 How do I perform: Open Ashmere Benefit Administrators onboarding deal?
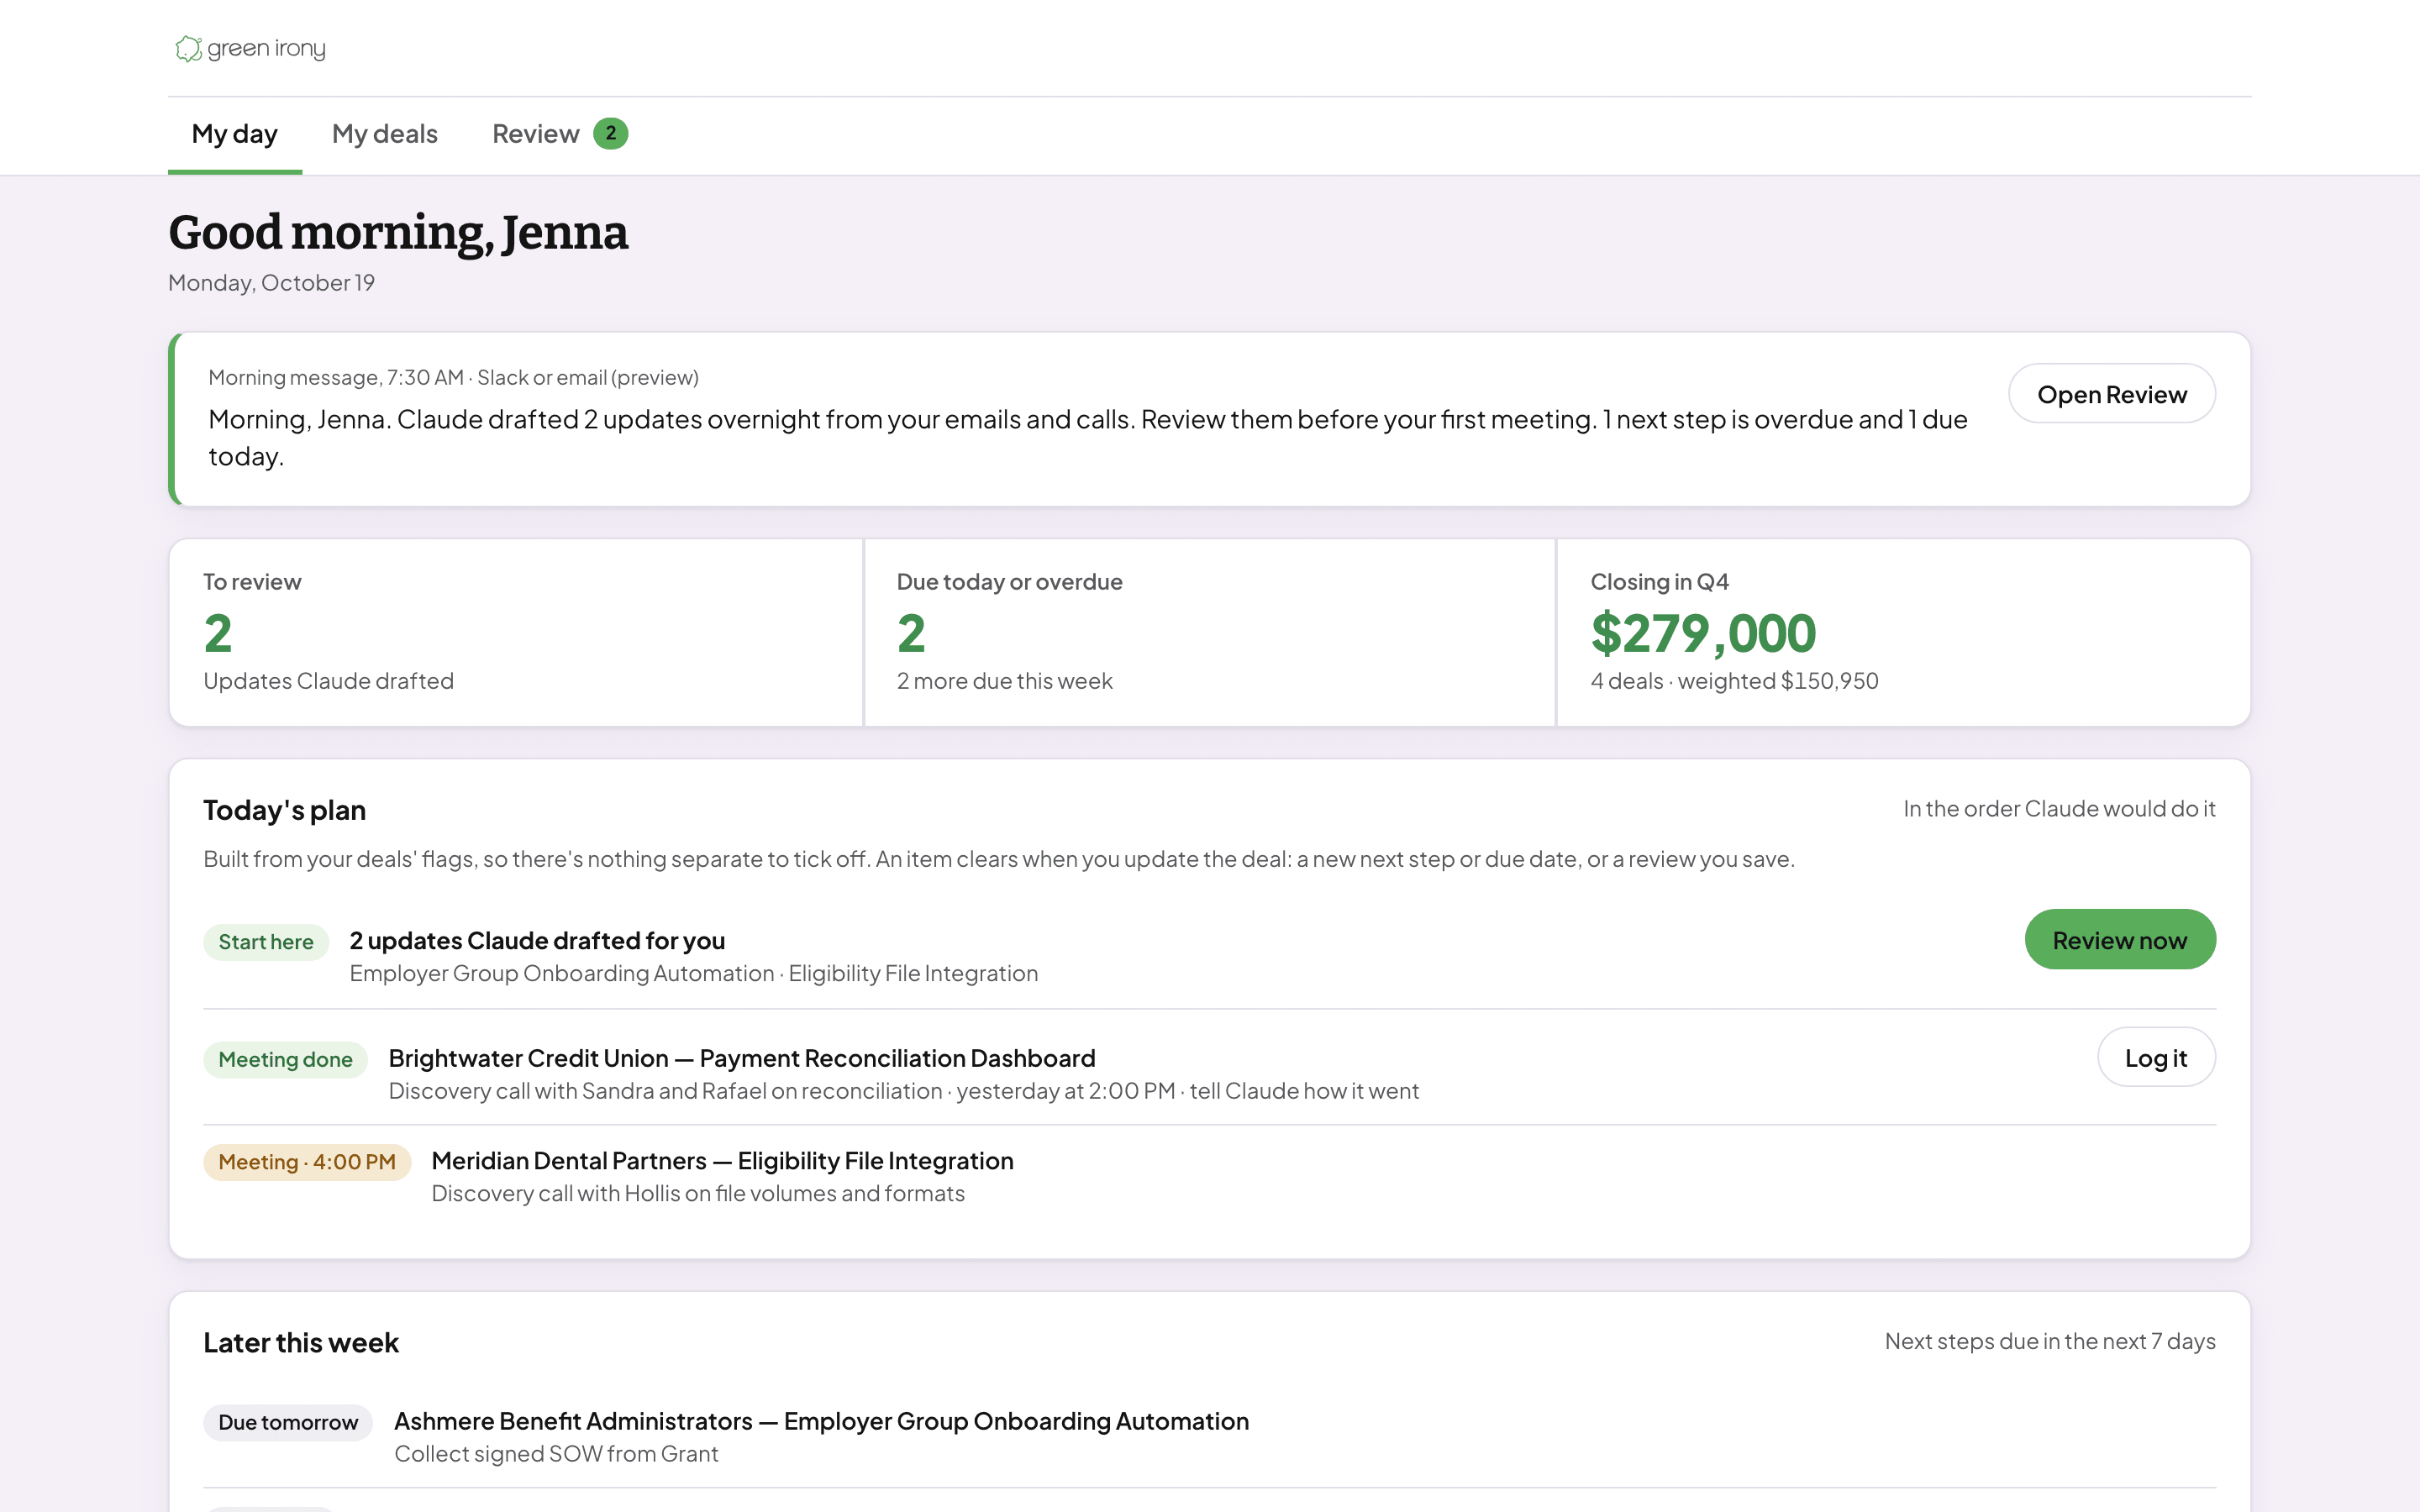821,1421
